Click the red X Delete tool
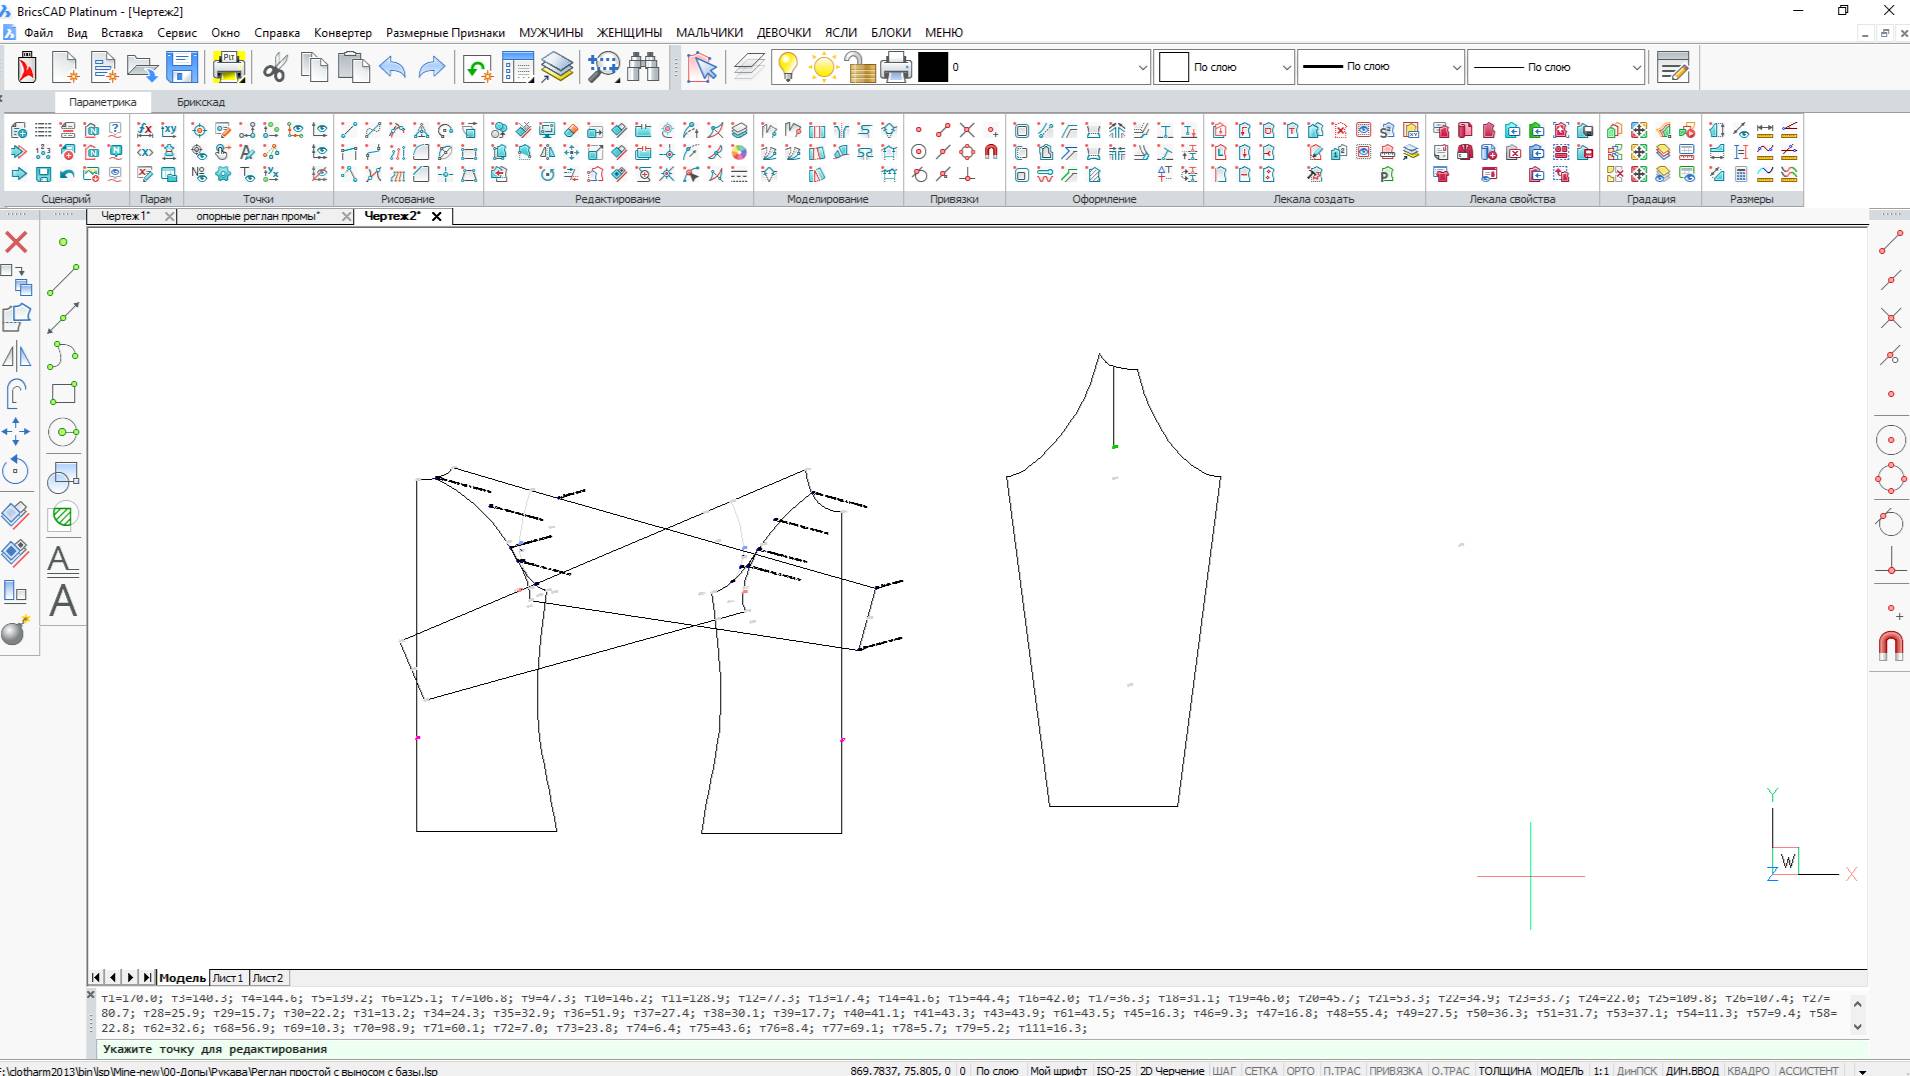 16,242
